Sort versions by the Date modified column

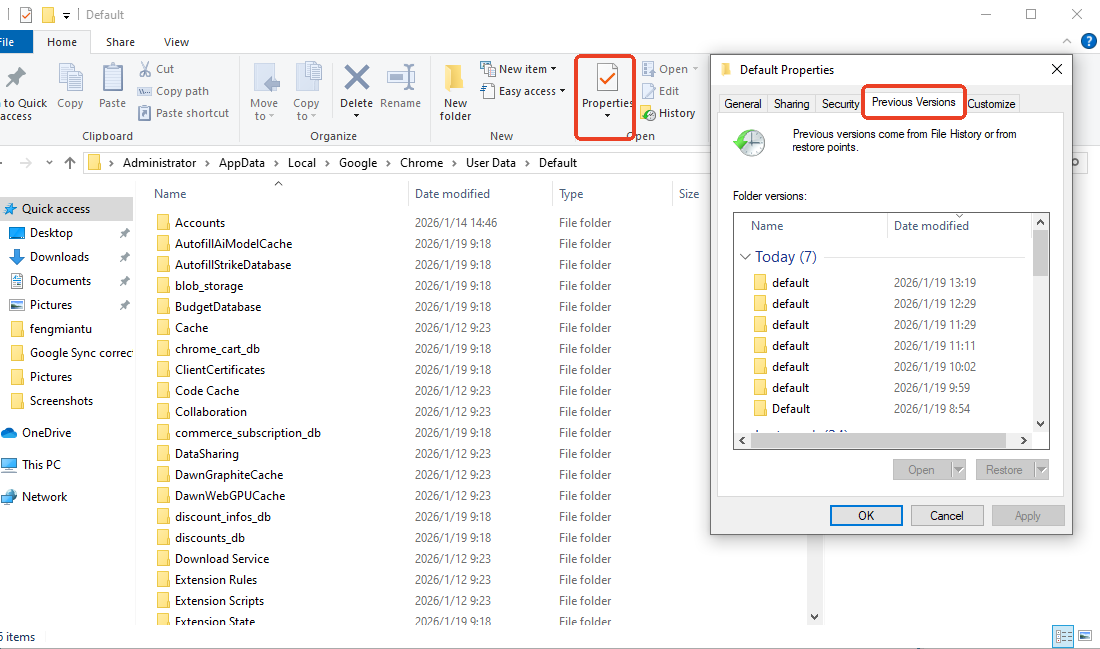click(931, 226)
